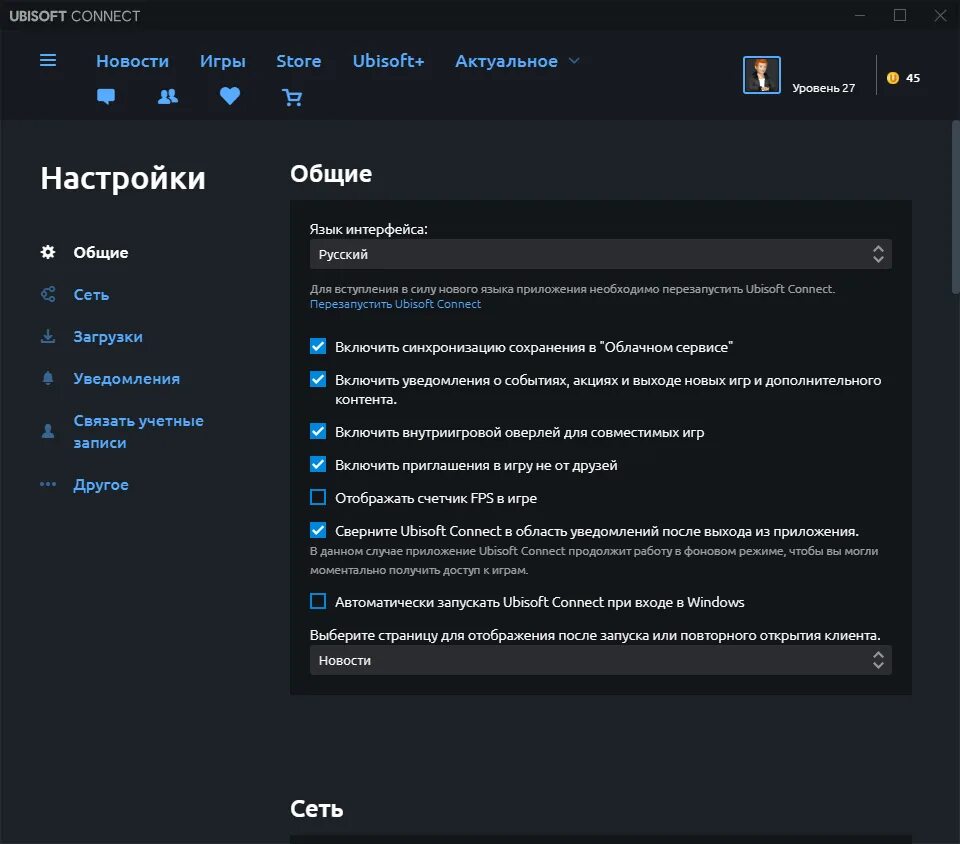The width and height of the screenshot is (960, 844).
Task: Open the hamburger menu icon
Action: tap(48, 60)
